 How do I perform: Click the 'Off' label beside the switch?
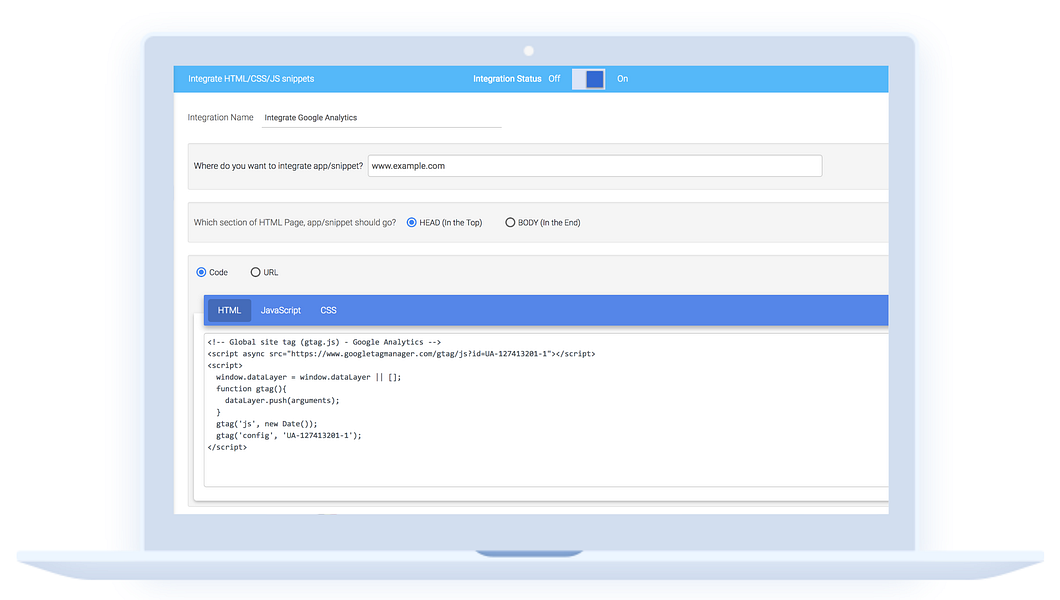coord(554,79)
